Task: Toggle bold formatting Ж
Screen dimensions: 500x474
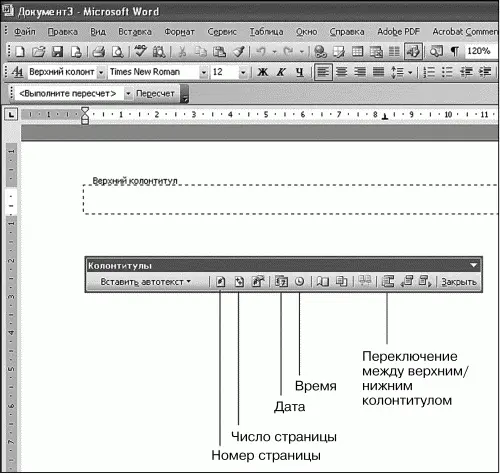Action: 263,72
